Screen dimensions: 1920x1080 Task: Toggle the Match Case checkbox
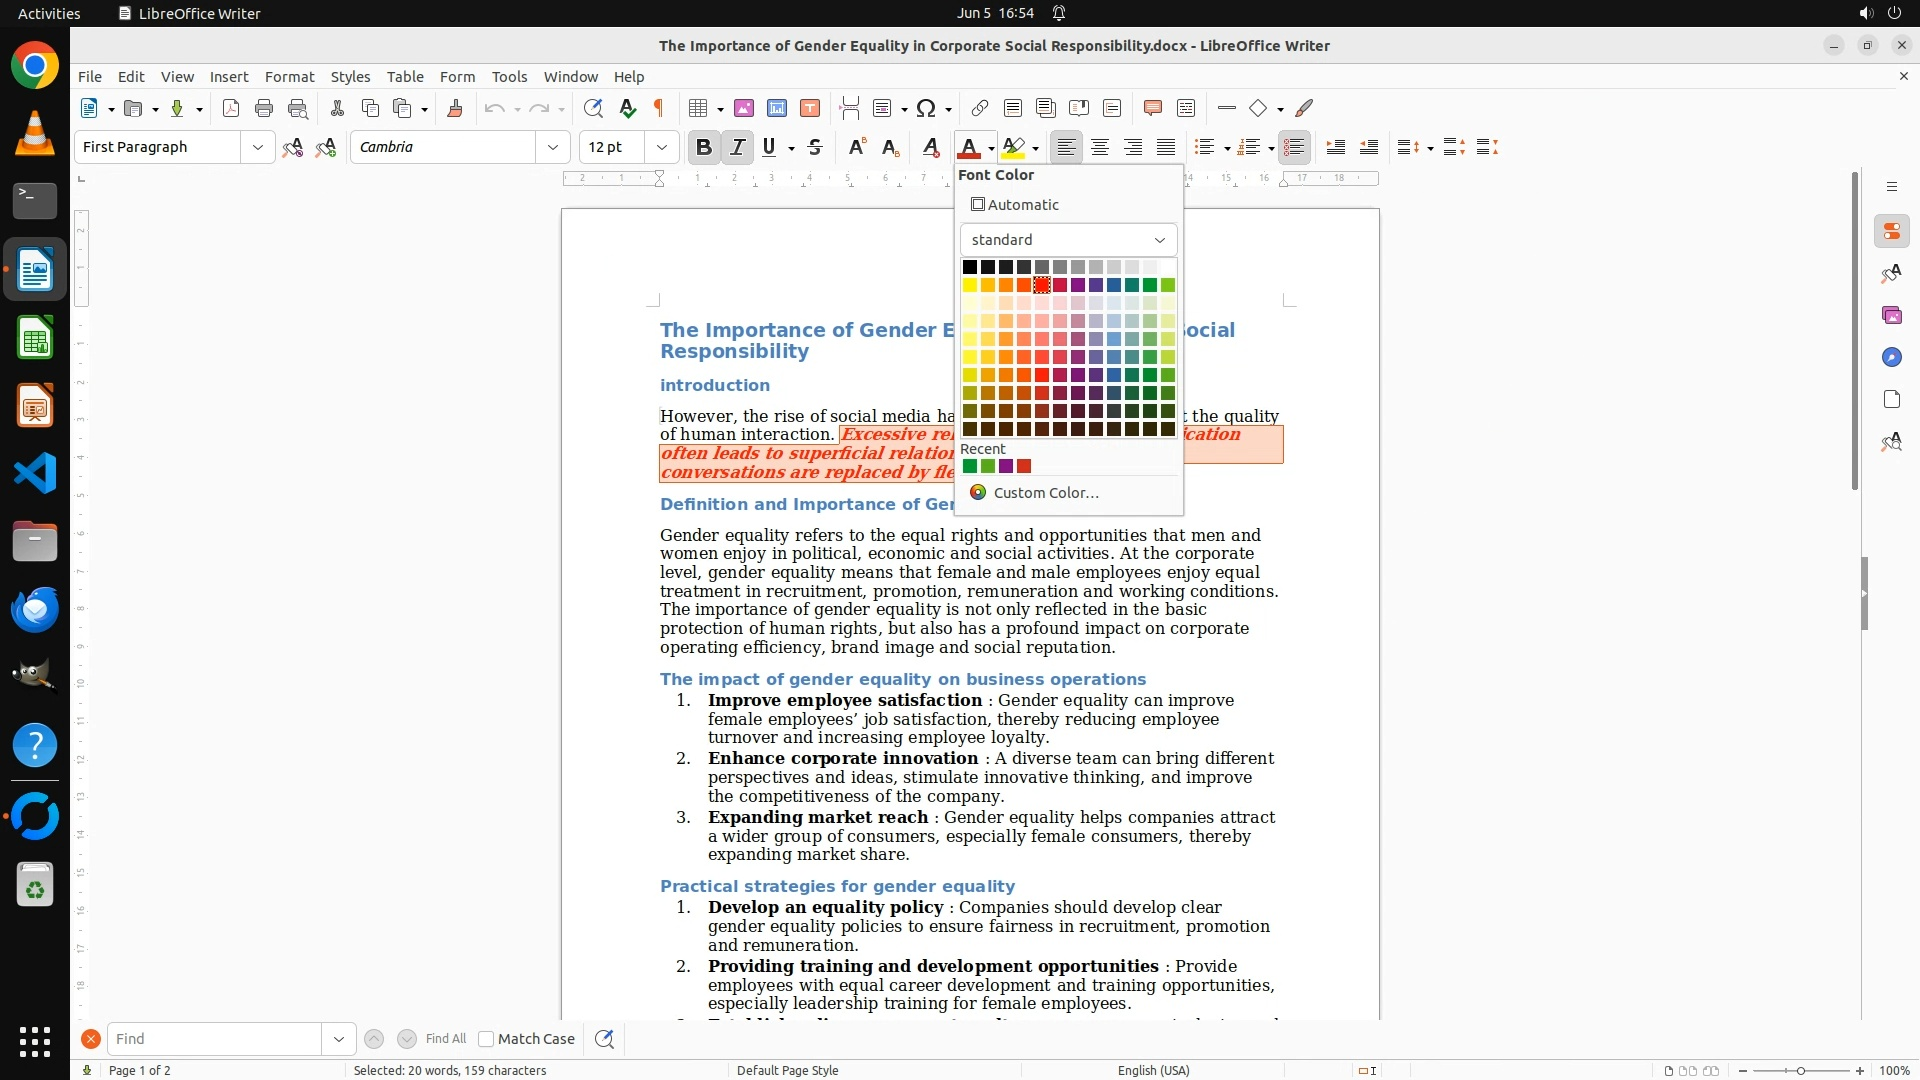[487, 1039]
